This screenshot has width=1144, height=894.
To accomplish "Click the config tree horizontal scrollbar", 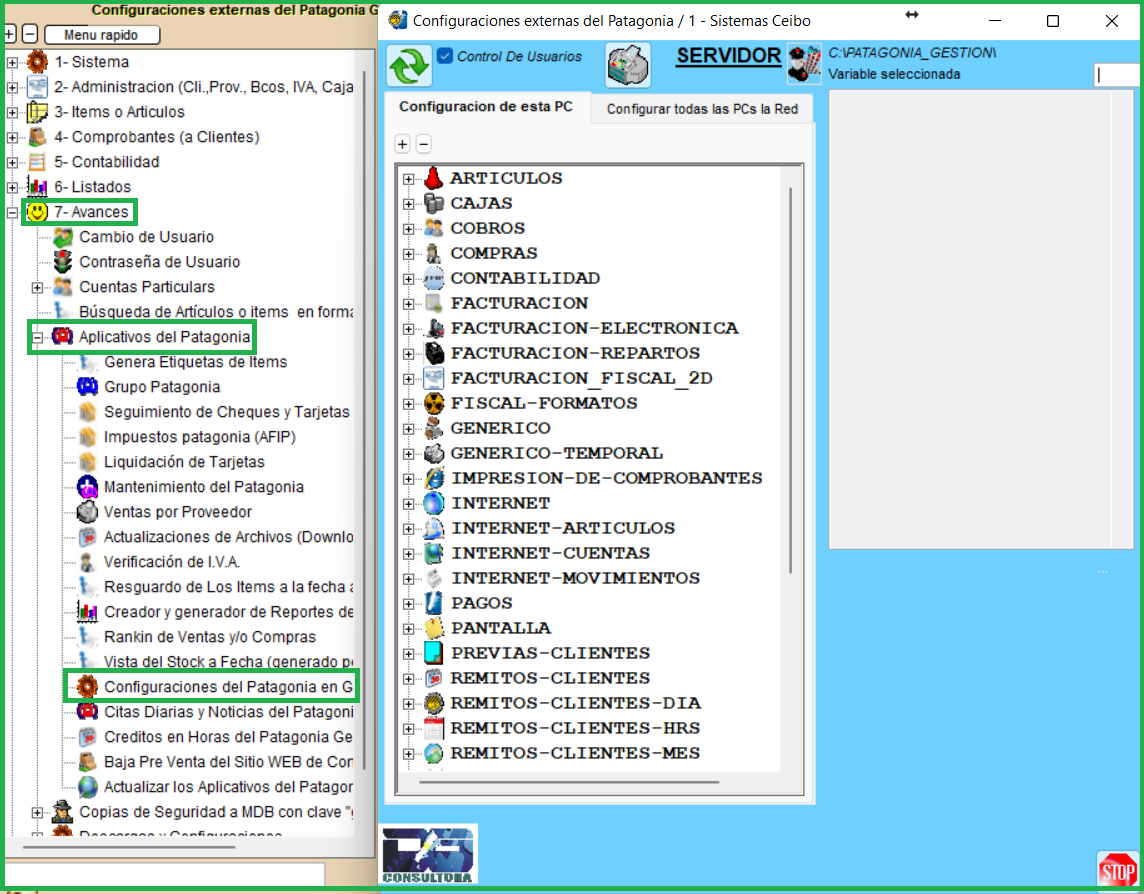I will pyautogui.click(x=569, y=782).
